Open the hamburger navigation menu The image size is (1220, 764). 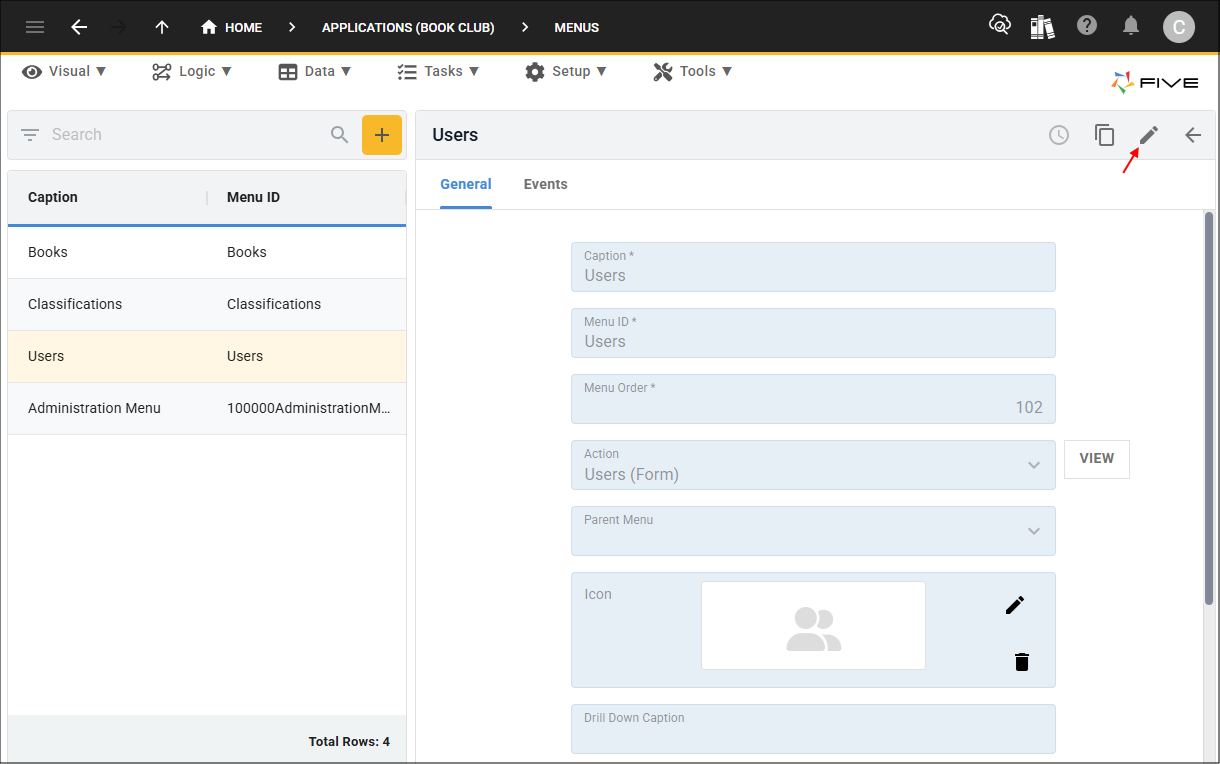35,27
